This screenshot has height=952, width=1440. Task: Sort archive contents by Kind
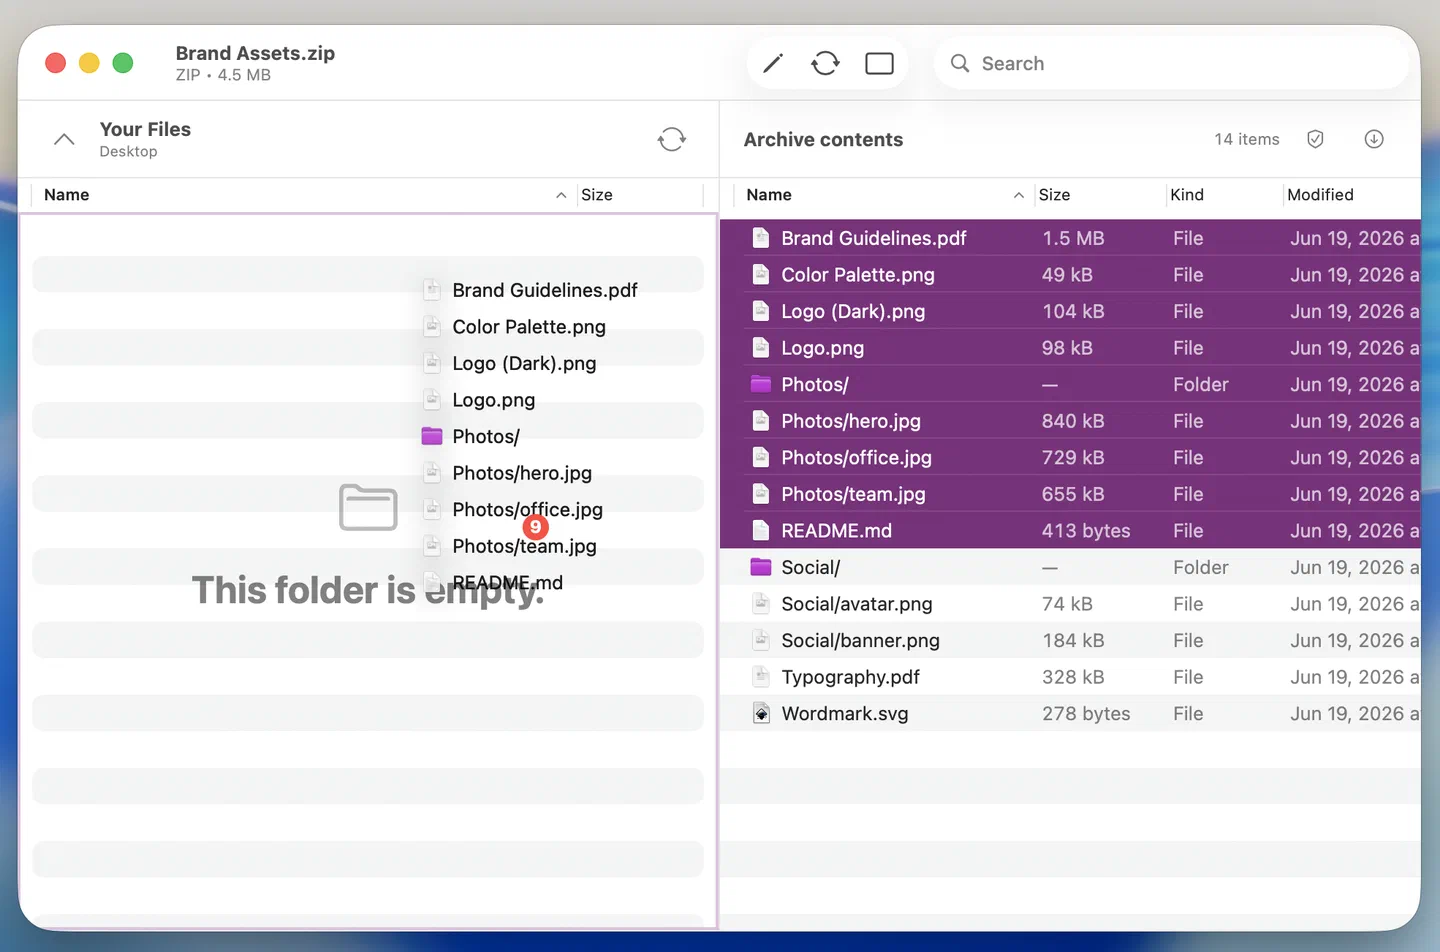click(1187, 195)
